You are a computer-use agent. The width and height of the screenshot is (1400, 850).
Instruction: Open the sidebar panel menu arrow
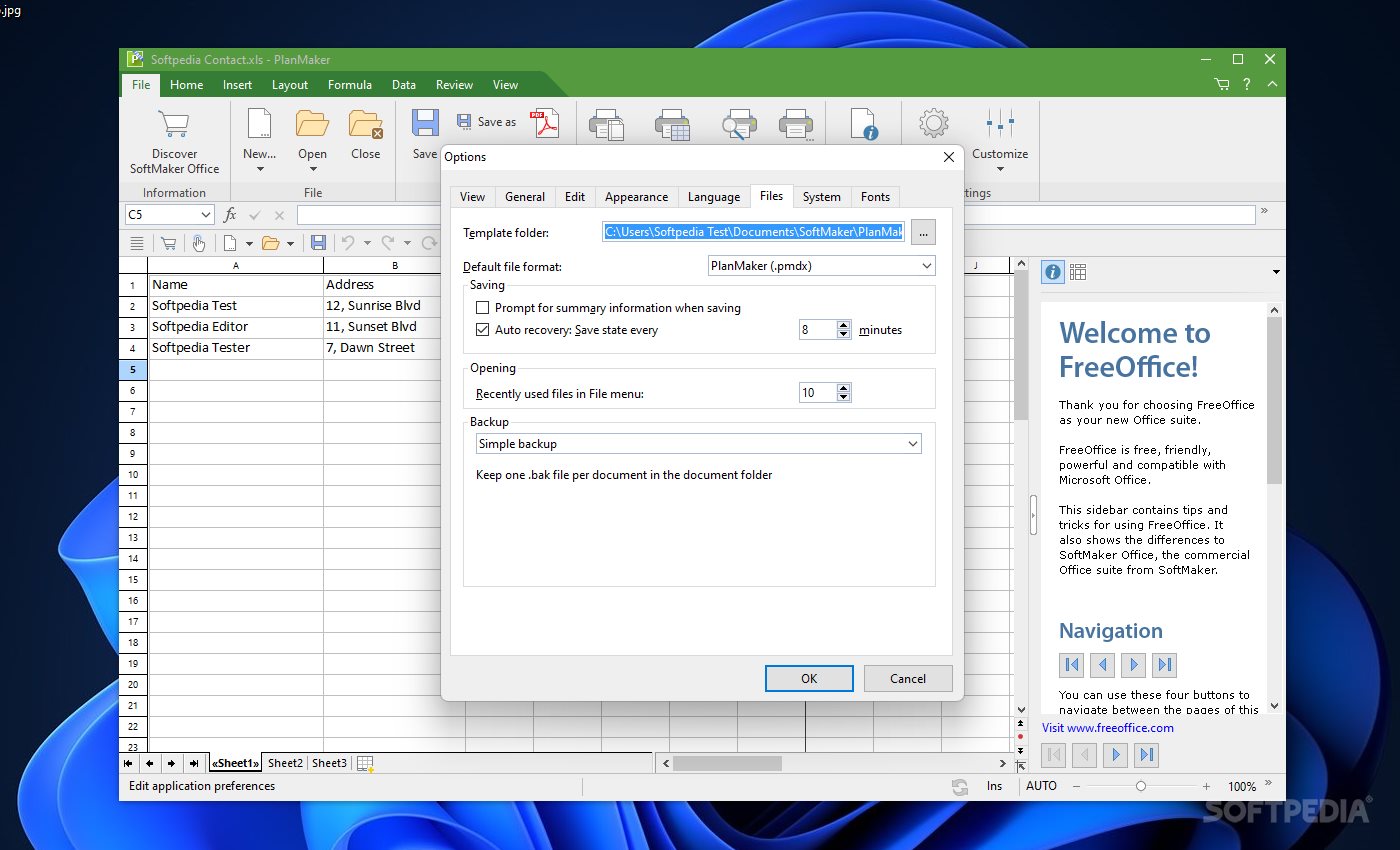pyautogui.click(x=1276, y=272)
